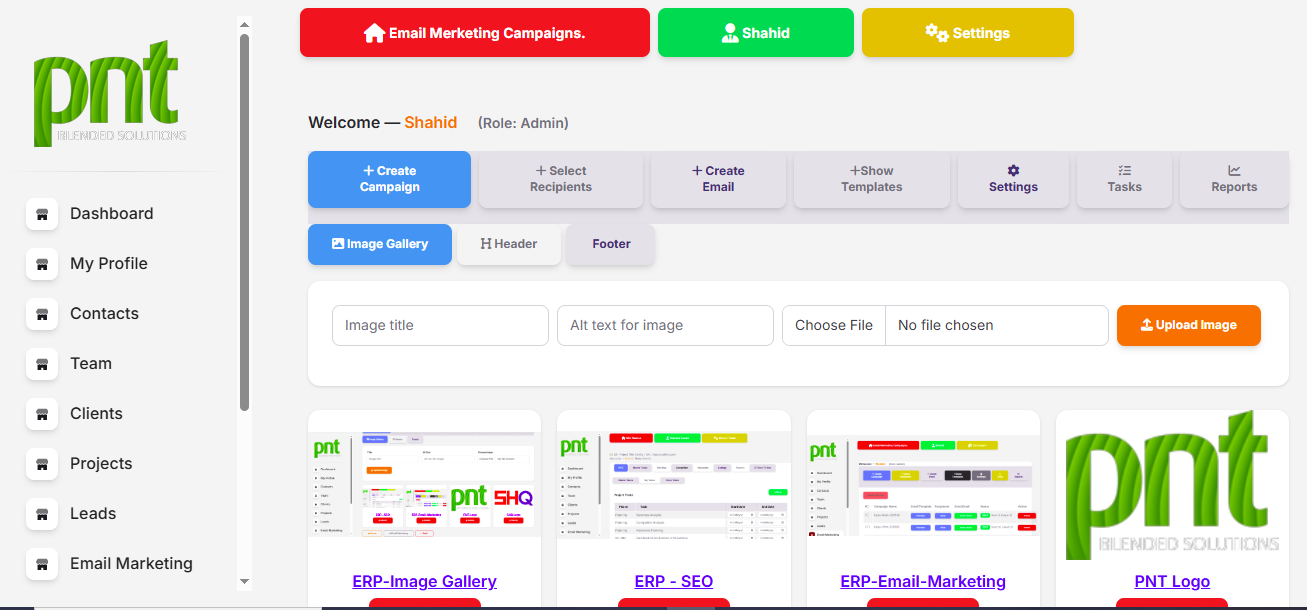
Task: Click the home icon in red campaigns button
Action: [x=375, y=33]
